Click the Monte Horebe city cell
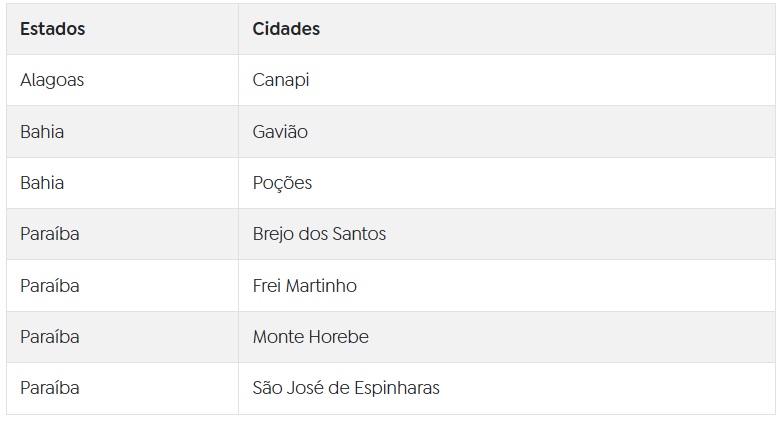This screenshot has height=422, width=779. (x=506, y=337)
